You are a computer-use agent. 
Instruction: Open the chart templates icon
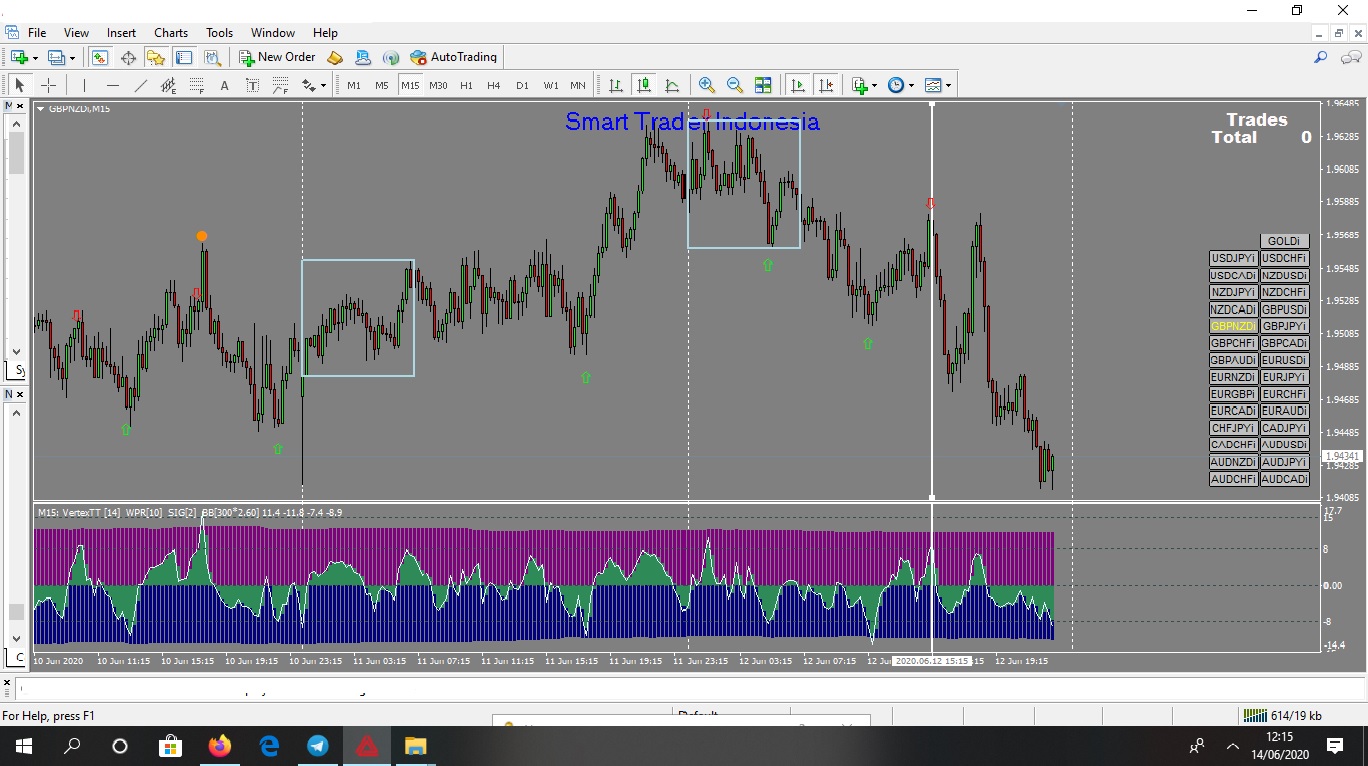click(x=933, y=85)
